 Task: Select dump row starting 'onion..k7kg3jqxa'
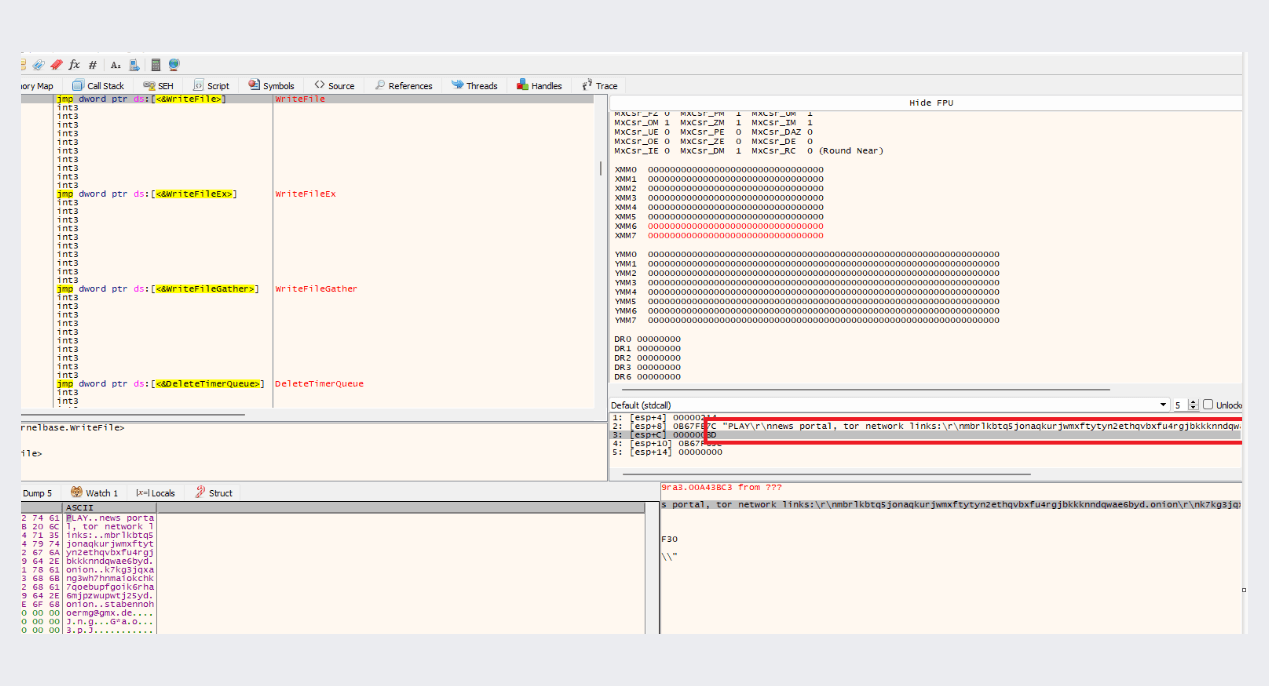[x=110, y=570]
